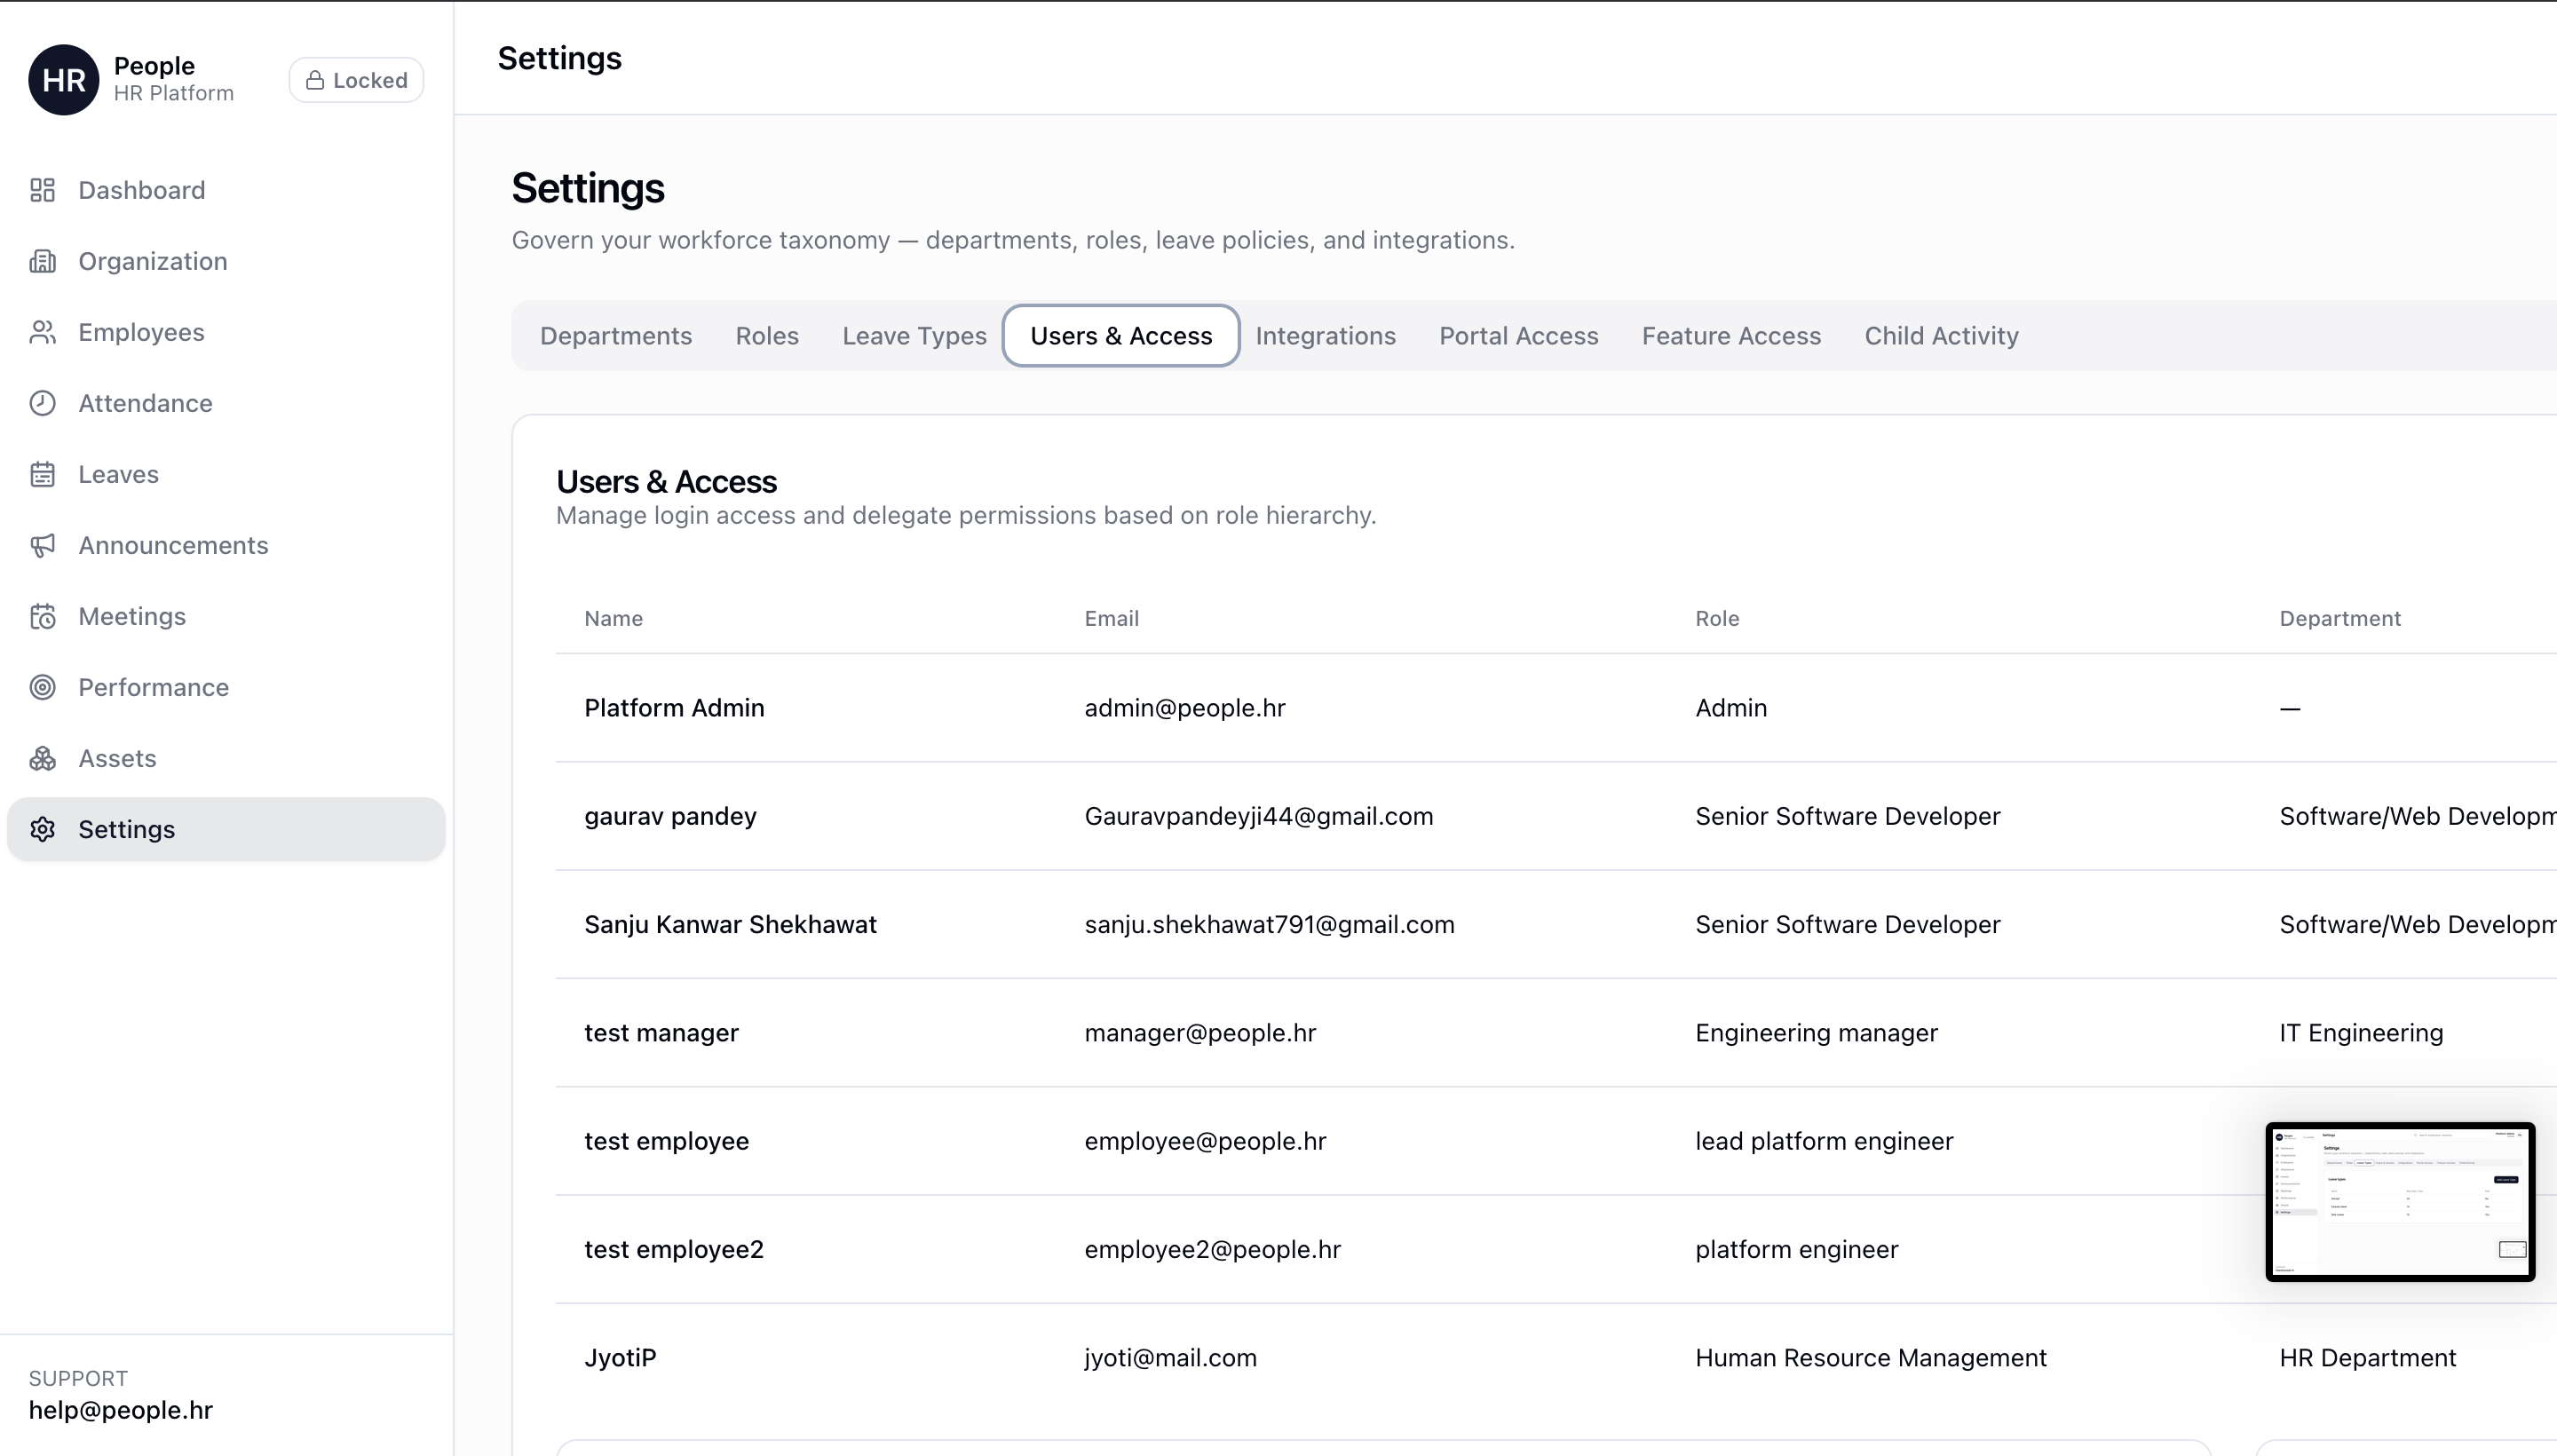Screen dimensions: 2557x1456
Task: Switch to the Departments tab
Action: tap(615, 336)
